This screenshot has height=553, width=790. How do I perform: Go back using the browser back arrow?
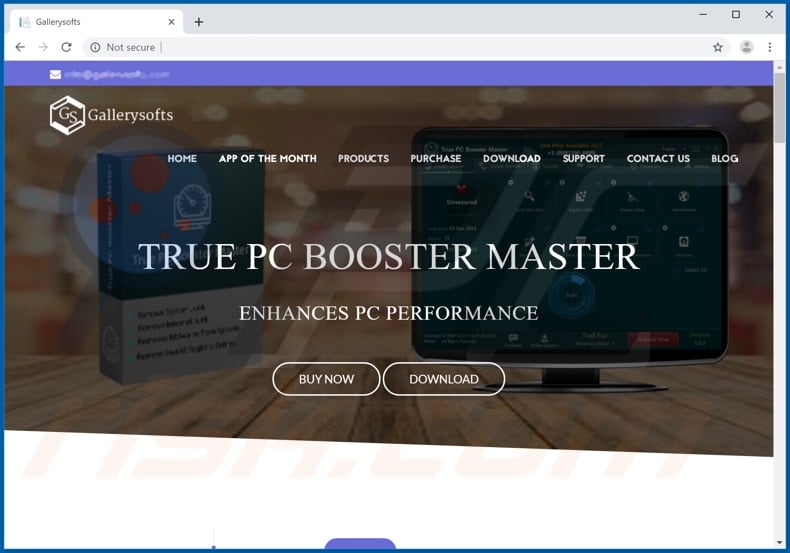pyautogui.click(x=20, y=47)
